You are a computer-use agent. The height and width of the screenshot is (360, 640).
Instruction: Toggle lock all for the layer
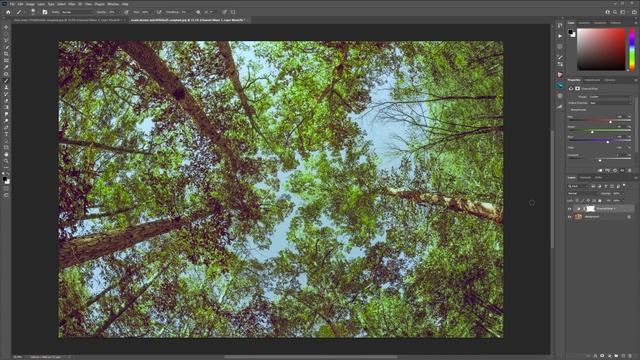click(600, 200)
